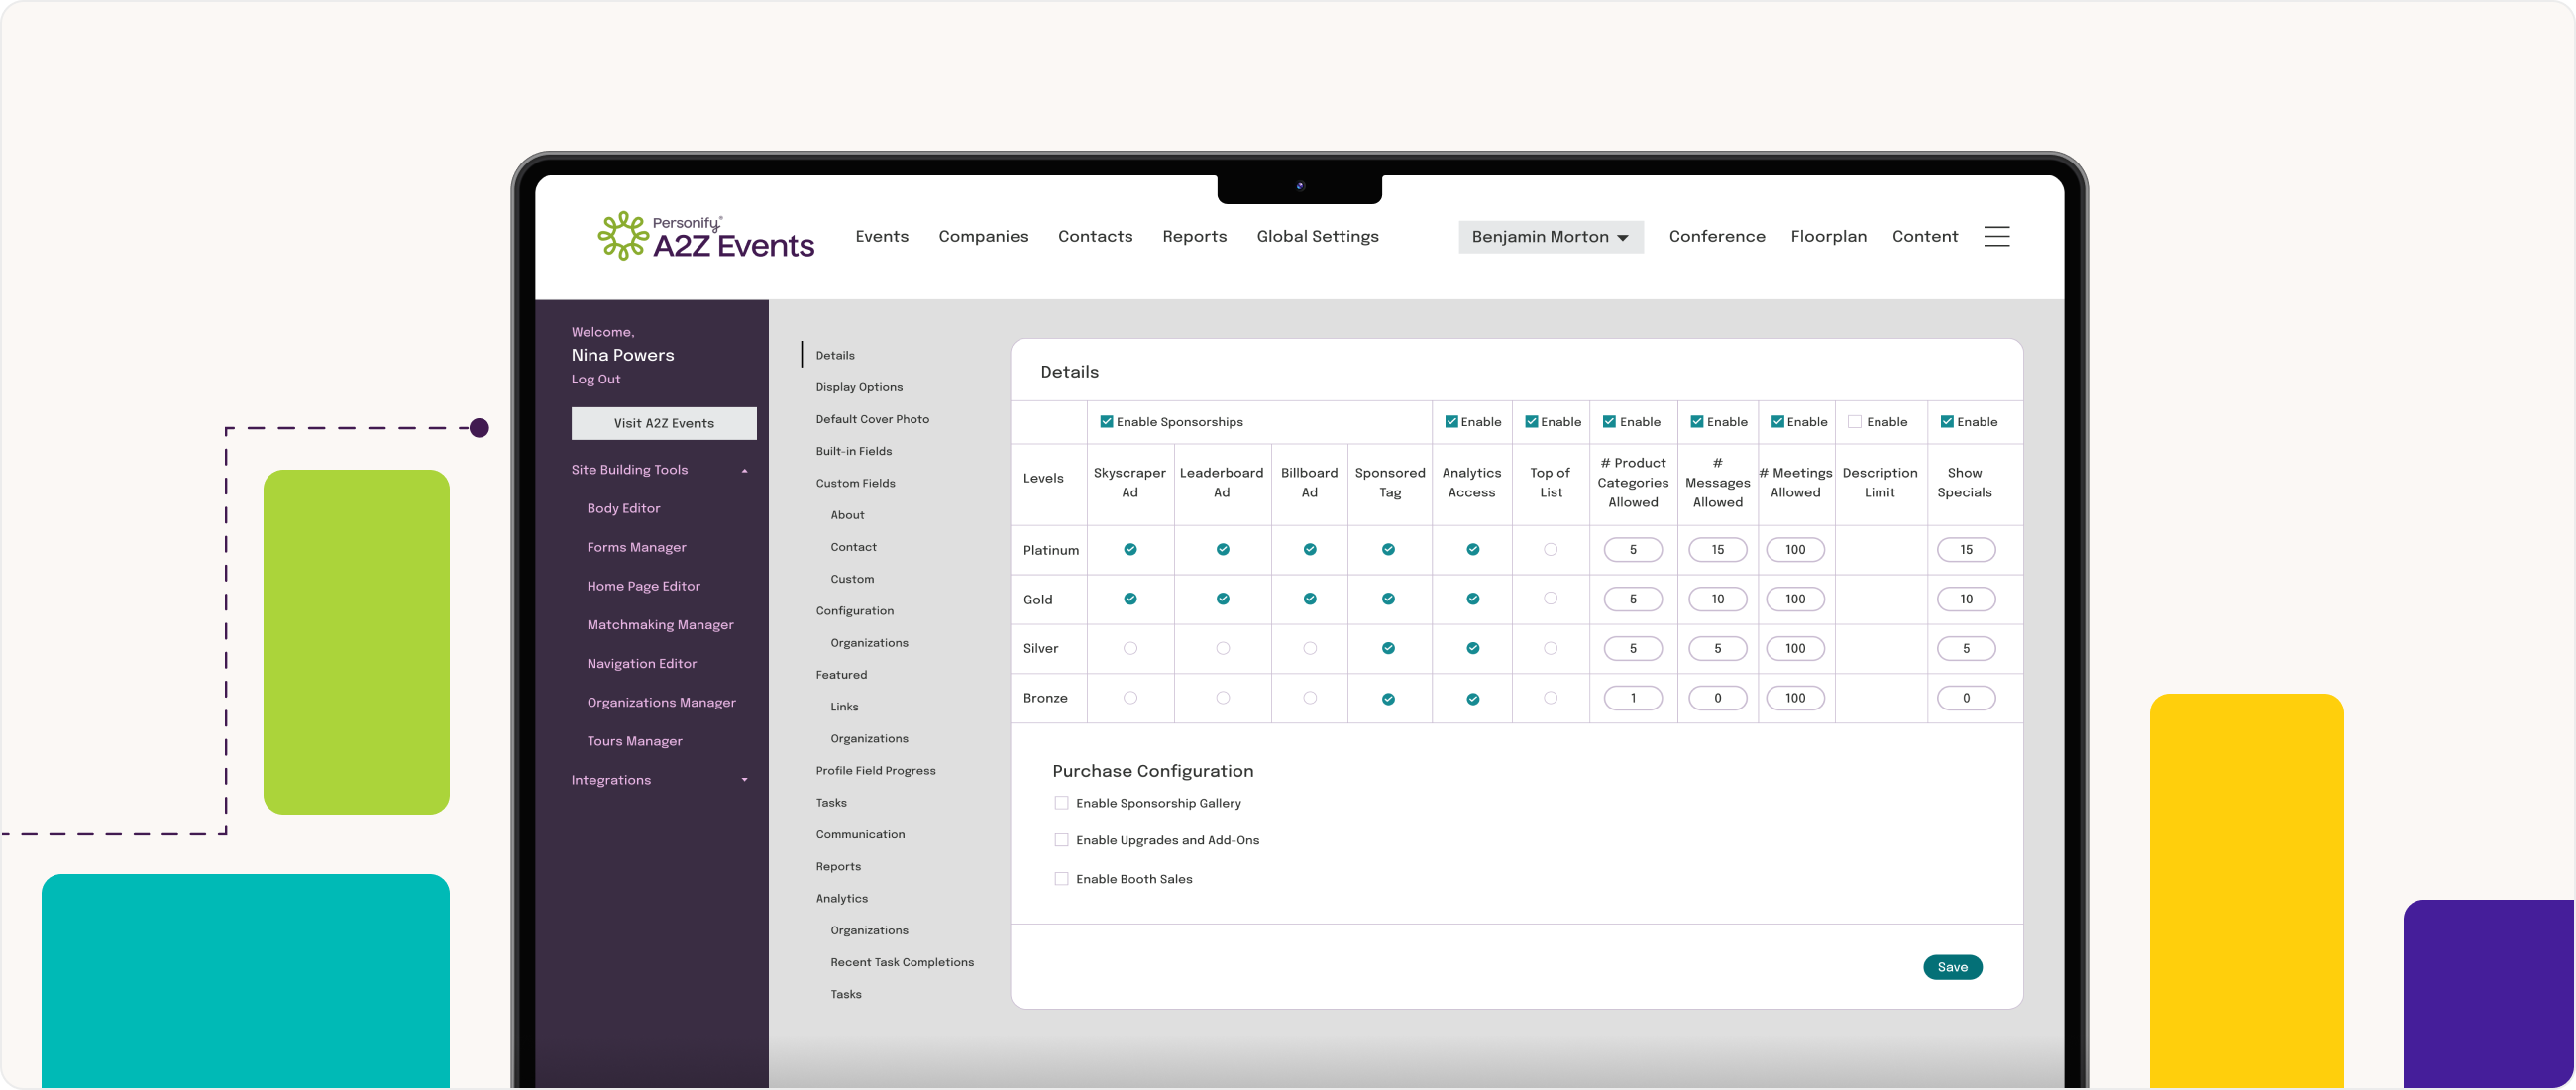Open the hamburger menu icon
This screenshot has height=1090, width=2576.
(x=1996, y=237)
